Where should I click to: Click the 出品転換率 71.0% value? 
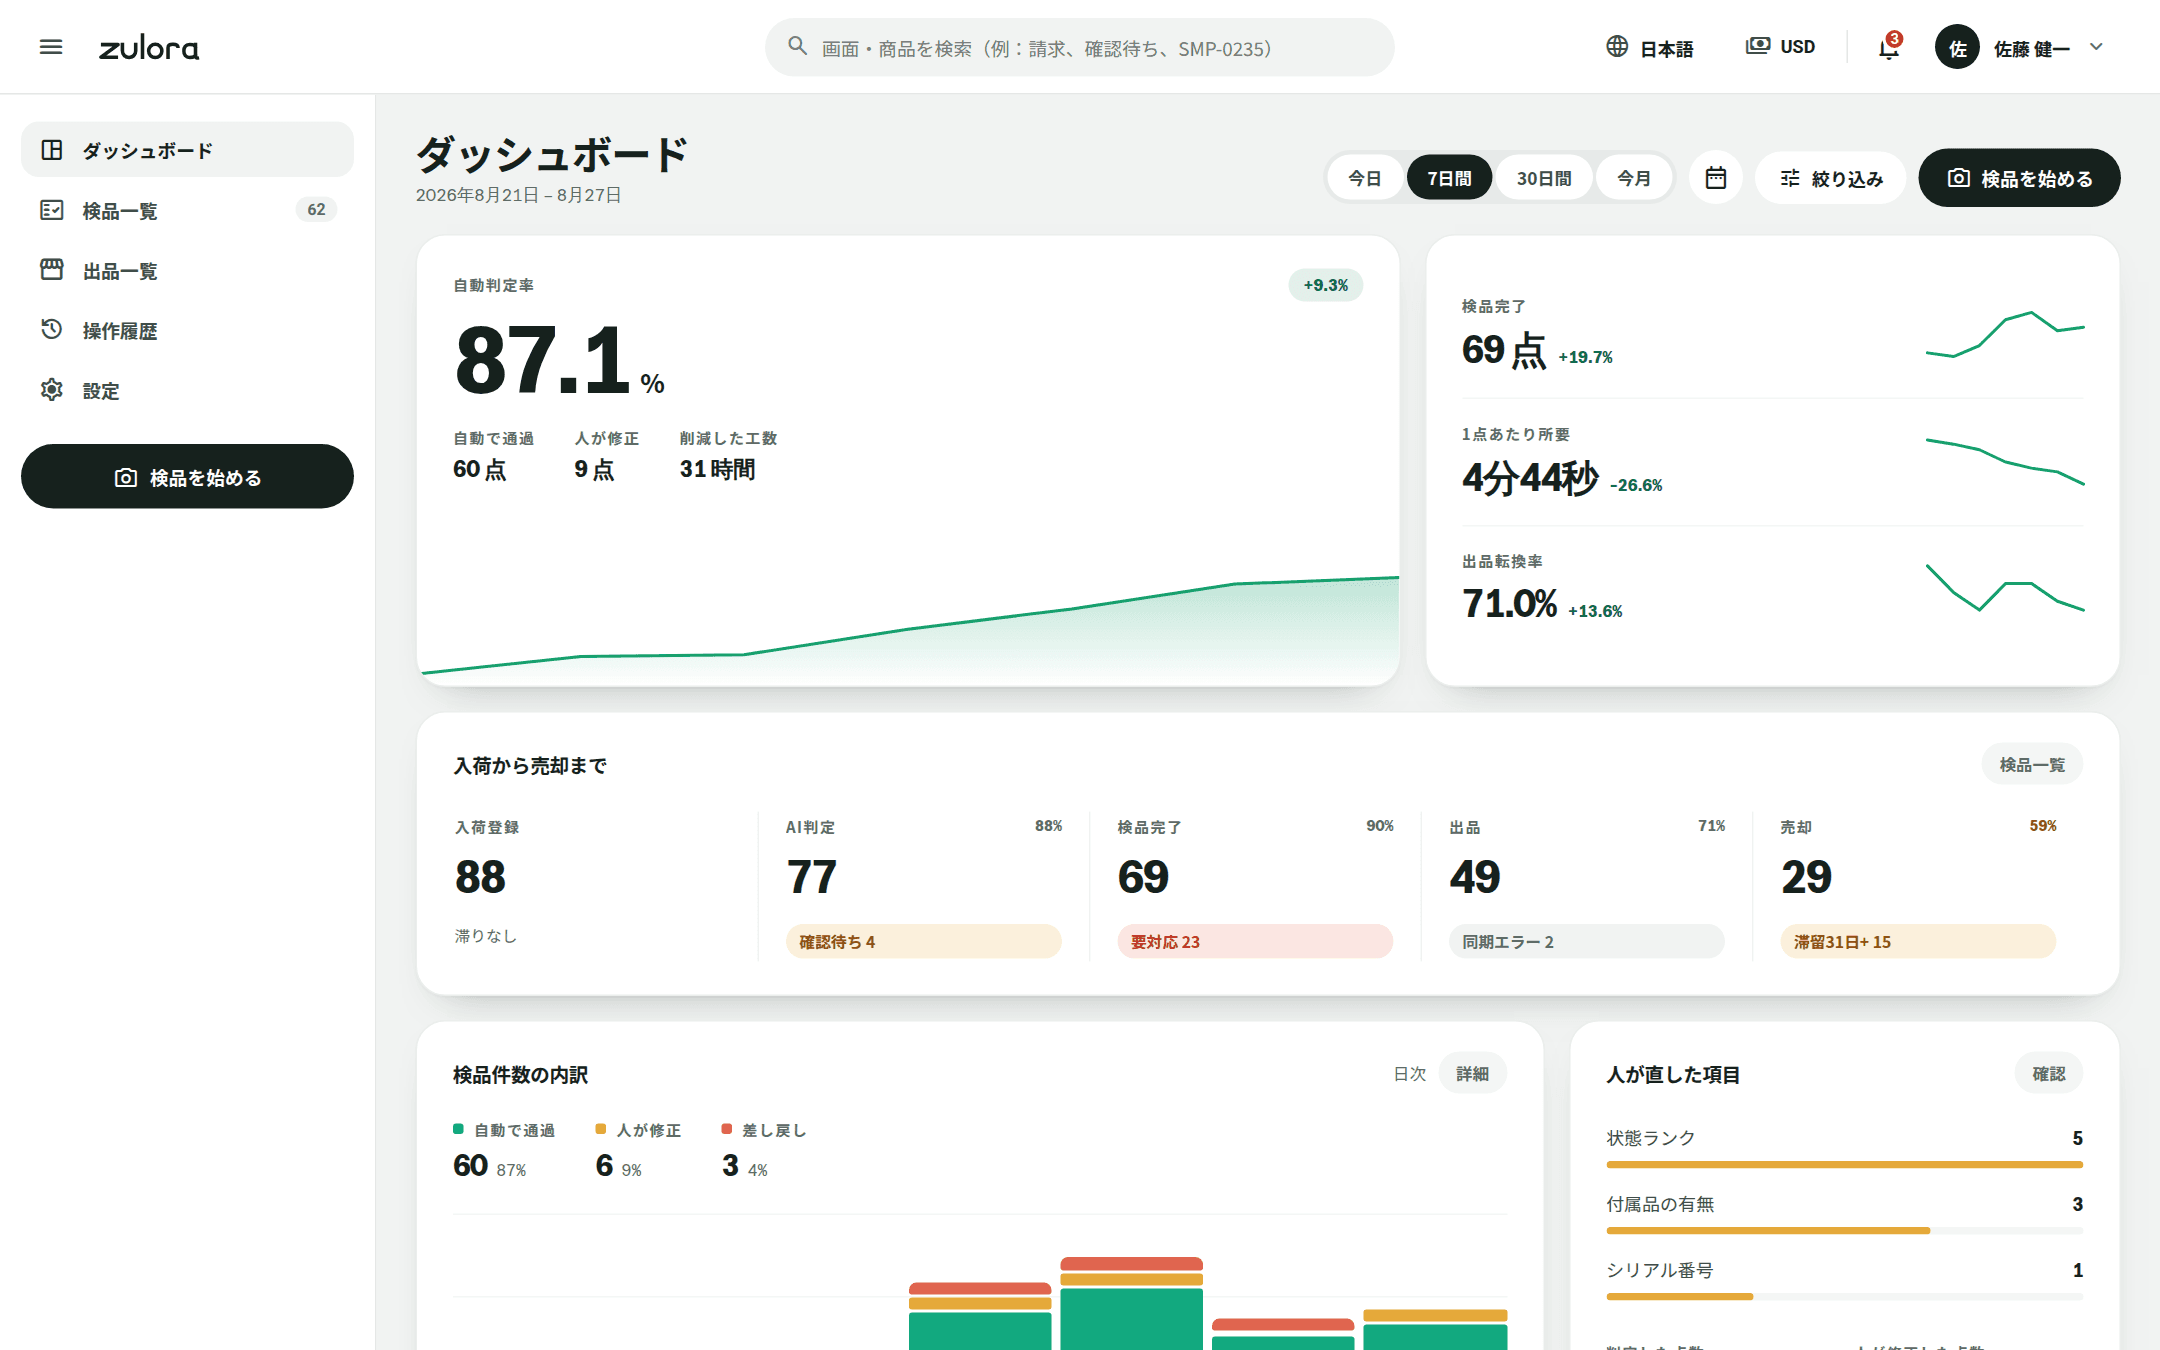click(x=1509, y=604)
